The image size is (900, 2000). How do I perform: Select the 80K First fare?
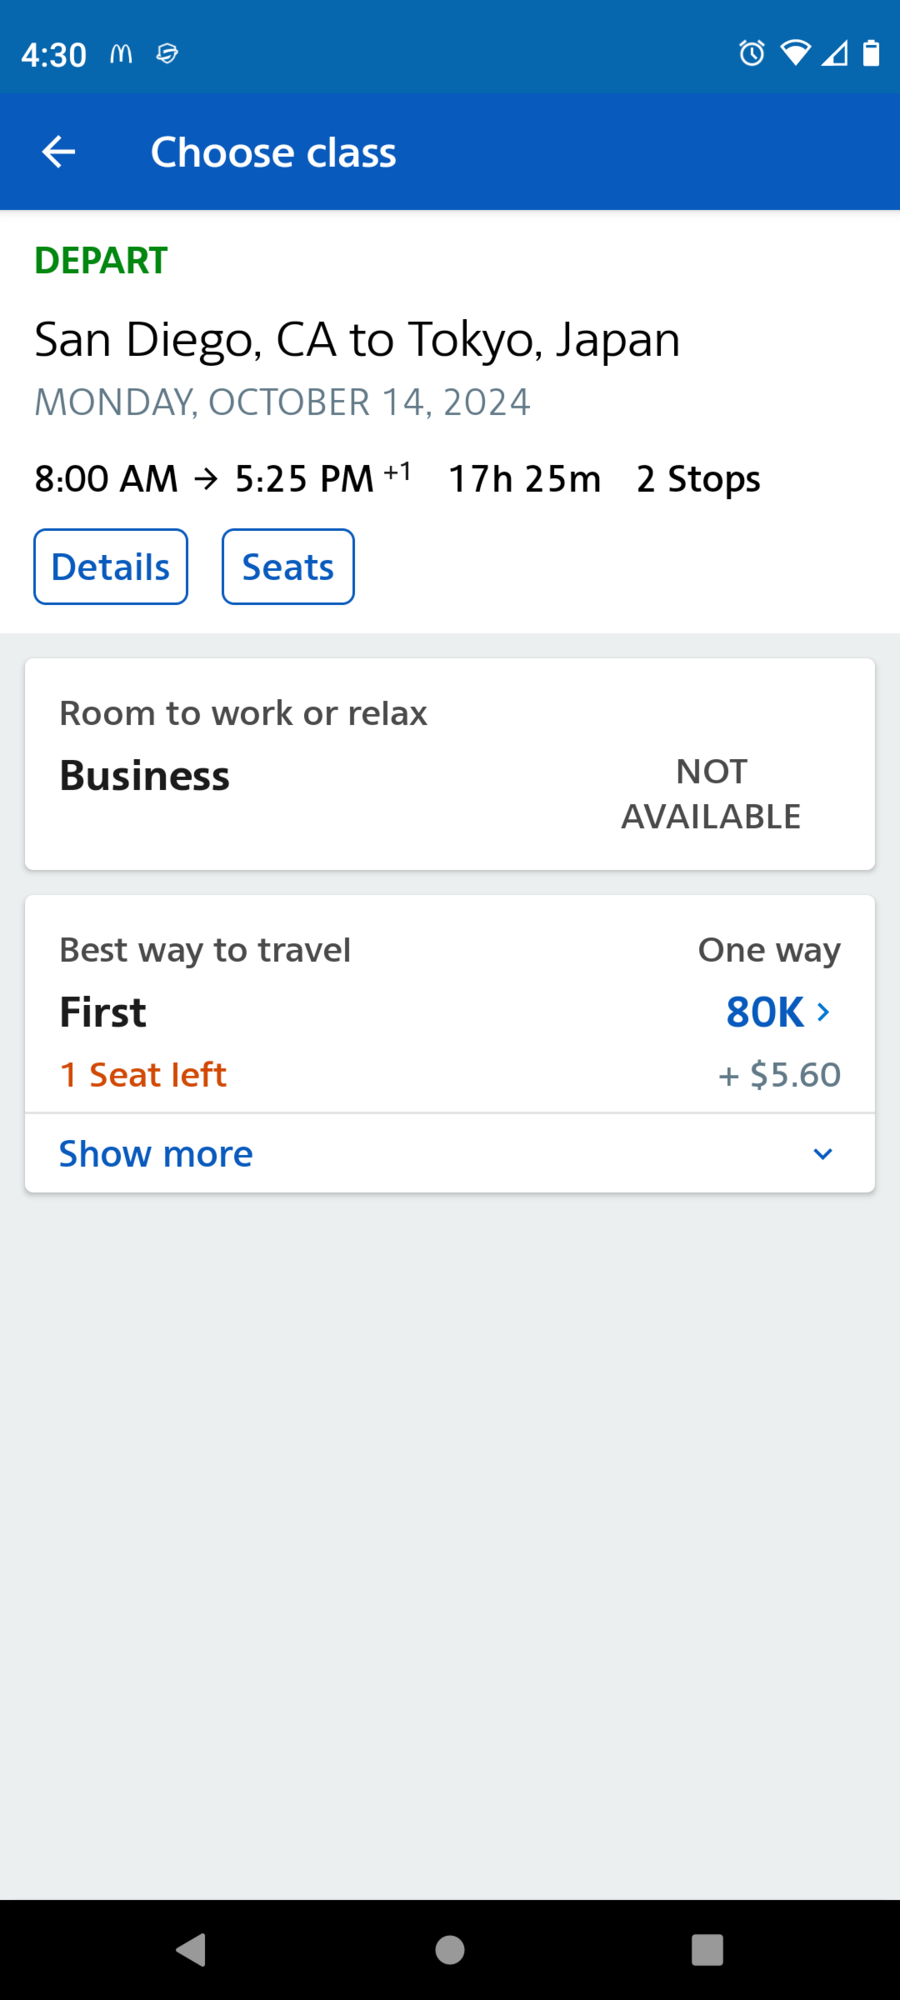pyautogui.click(x=765, y=1012)
